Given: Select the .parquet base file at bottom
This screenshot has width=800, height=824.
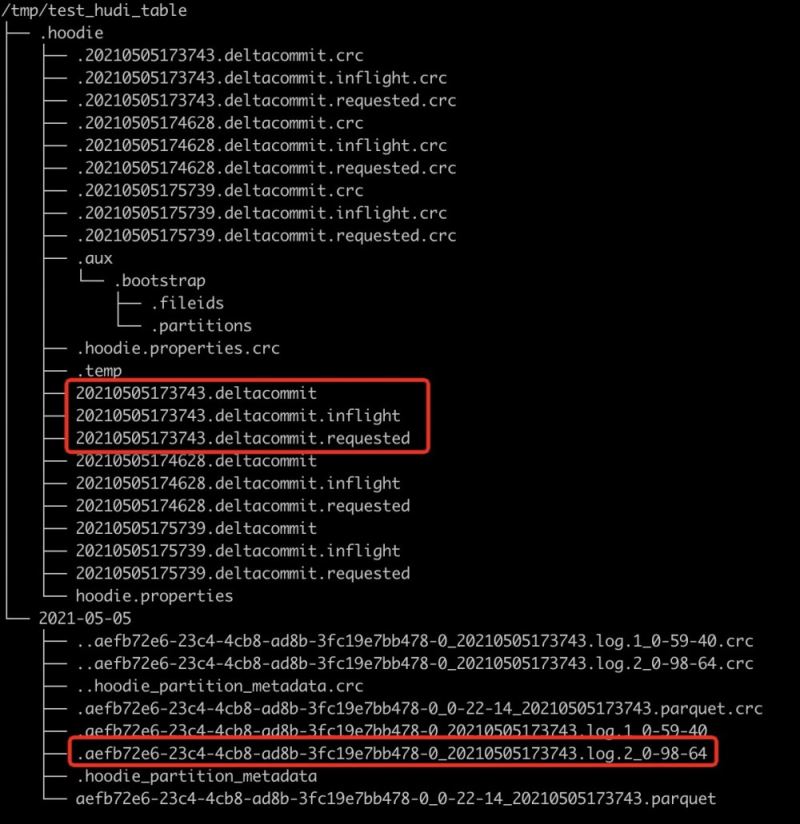Looking at the screenshot, I should pyautogui.click(x=396, y=799).
